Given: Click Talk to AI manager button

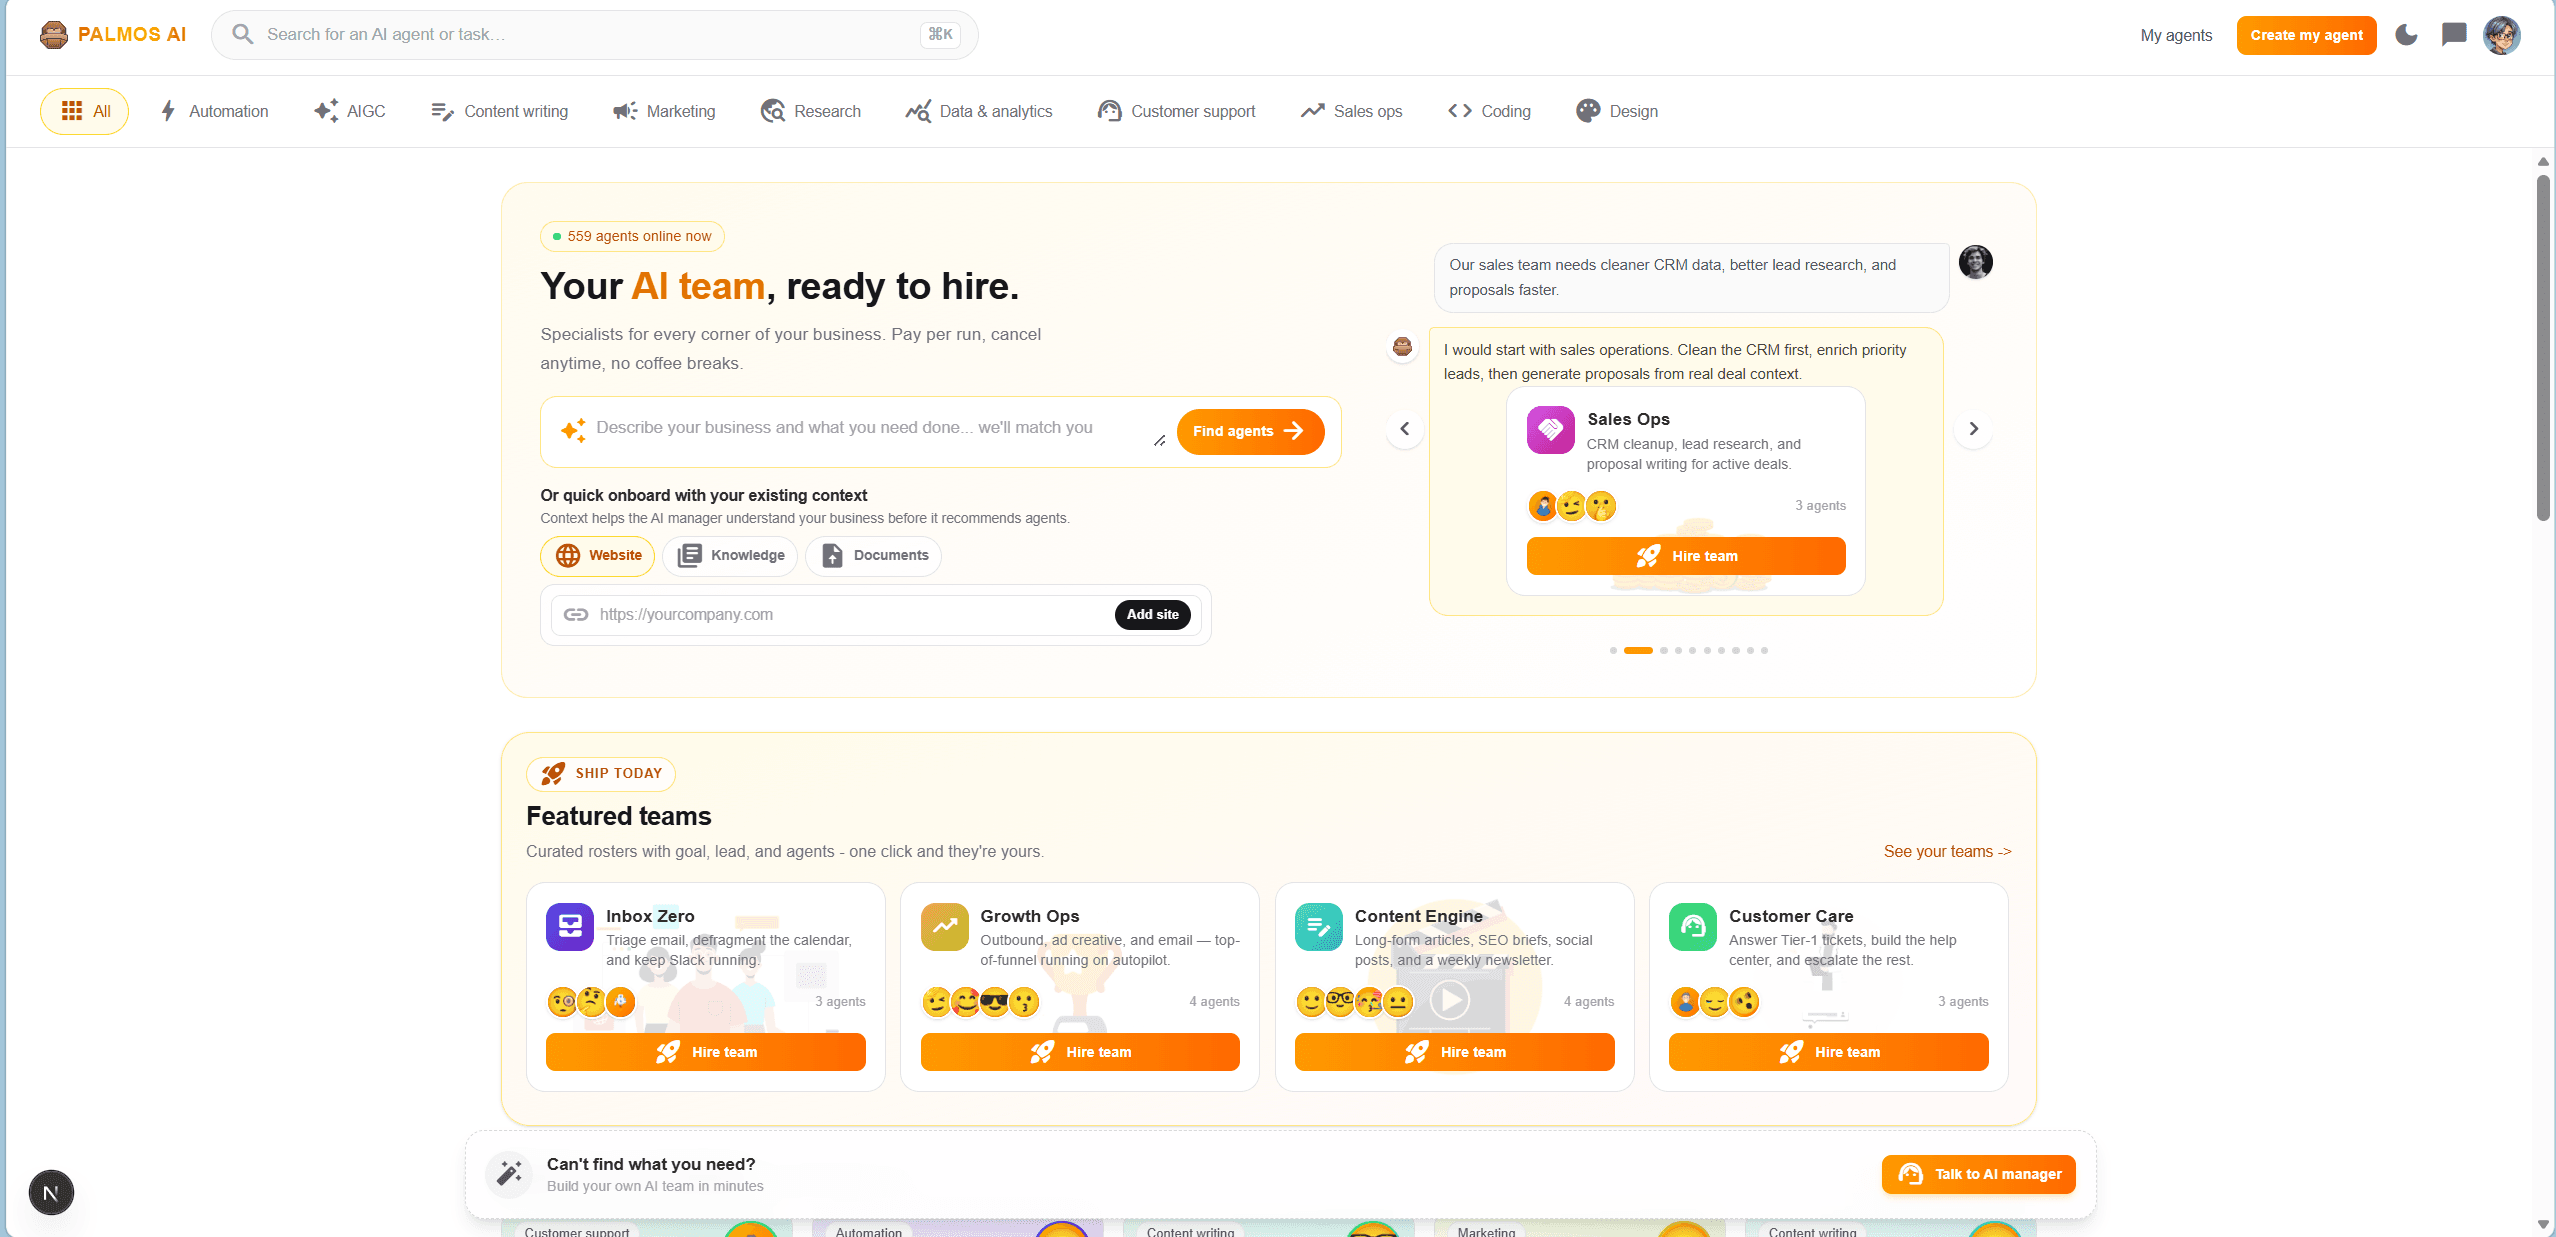Looking at the screenshot, I should tap(1979, 1174).
